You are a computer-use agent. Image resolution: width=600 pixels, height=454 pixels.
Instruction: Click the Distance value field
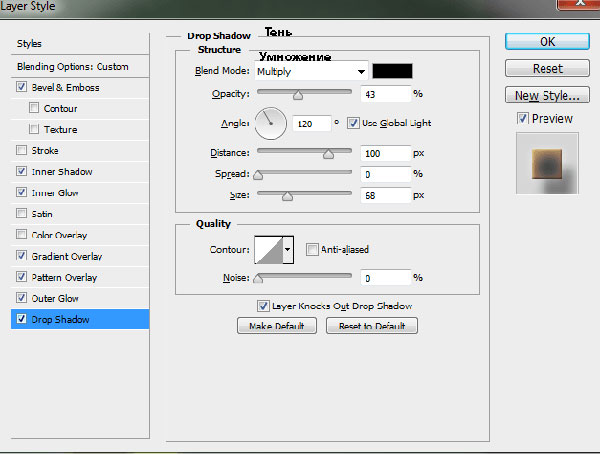point(385,154)
